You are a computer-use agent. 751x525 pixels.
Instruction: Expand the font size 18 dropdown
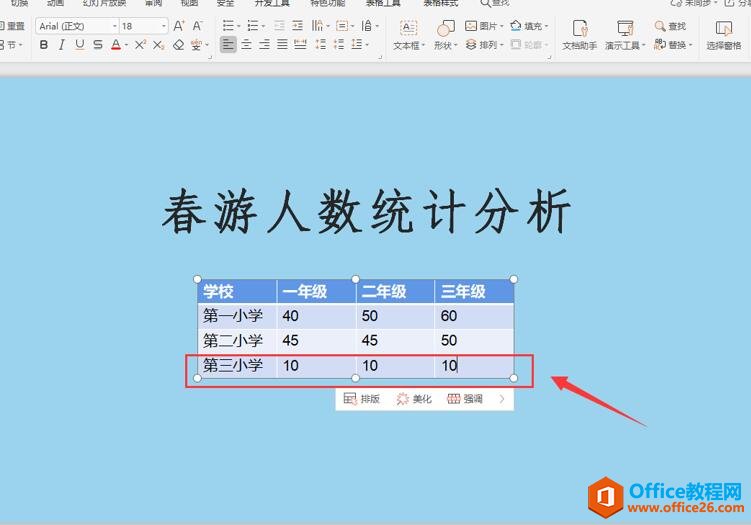161,26
